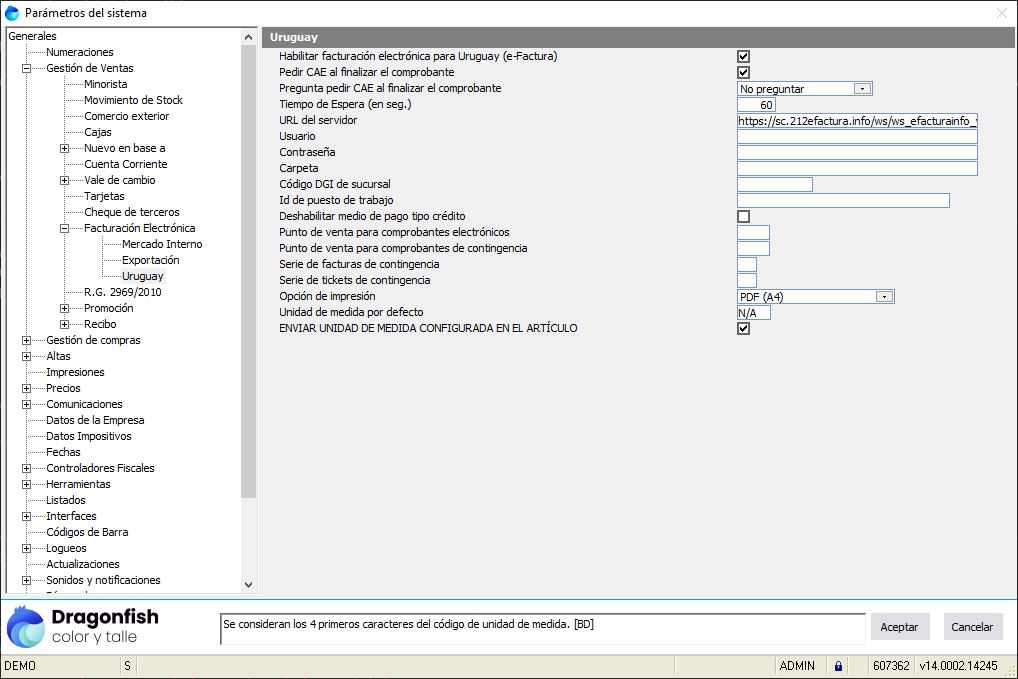This screenshot has height=679, width=1018.
Task: Open Mercado Interno under Facturación Electrónica
Action: (x=162, y=244)
